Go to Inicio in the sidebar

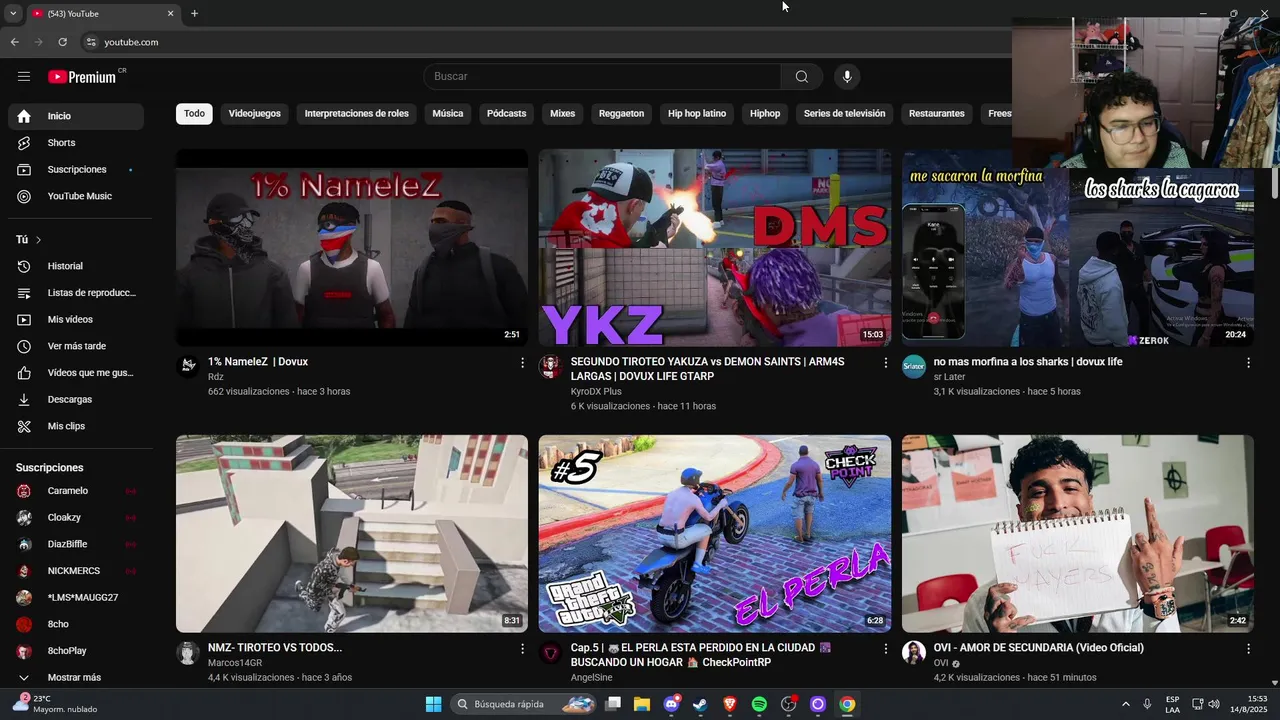(x=76, y=116)
